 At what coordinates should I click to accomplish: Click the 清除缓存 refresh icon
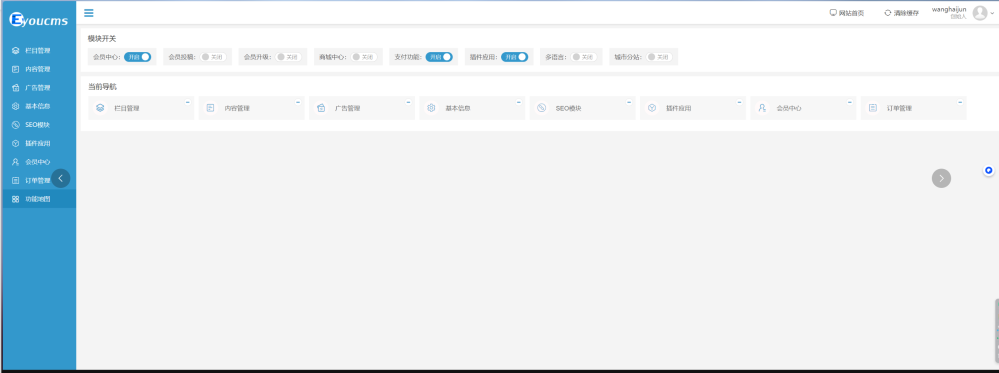[x=888, y=13]
